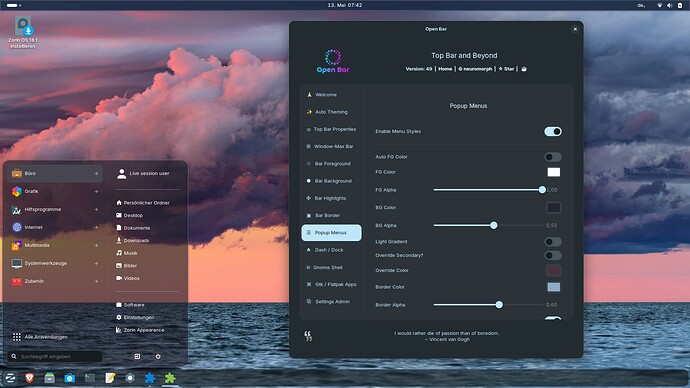Switch to the Bar Background section
The height and width of the screenshot is (388, 690).
click(331, 181)
